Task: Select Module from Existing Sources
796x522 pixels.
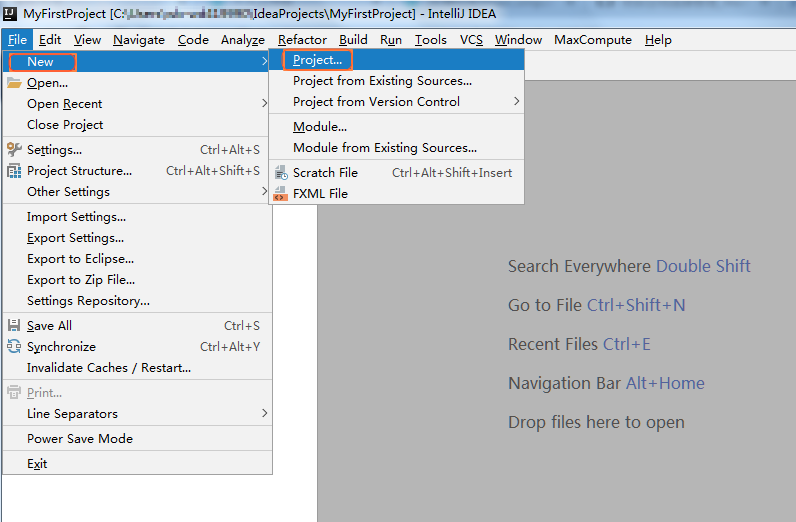Action: [x=384, y=148]
